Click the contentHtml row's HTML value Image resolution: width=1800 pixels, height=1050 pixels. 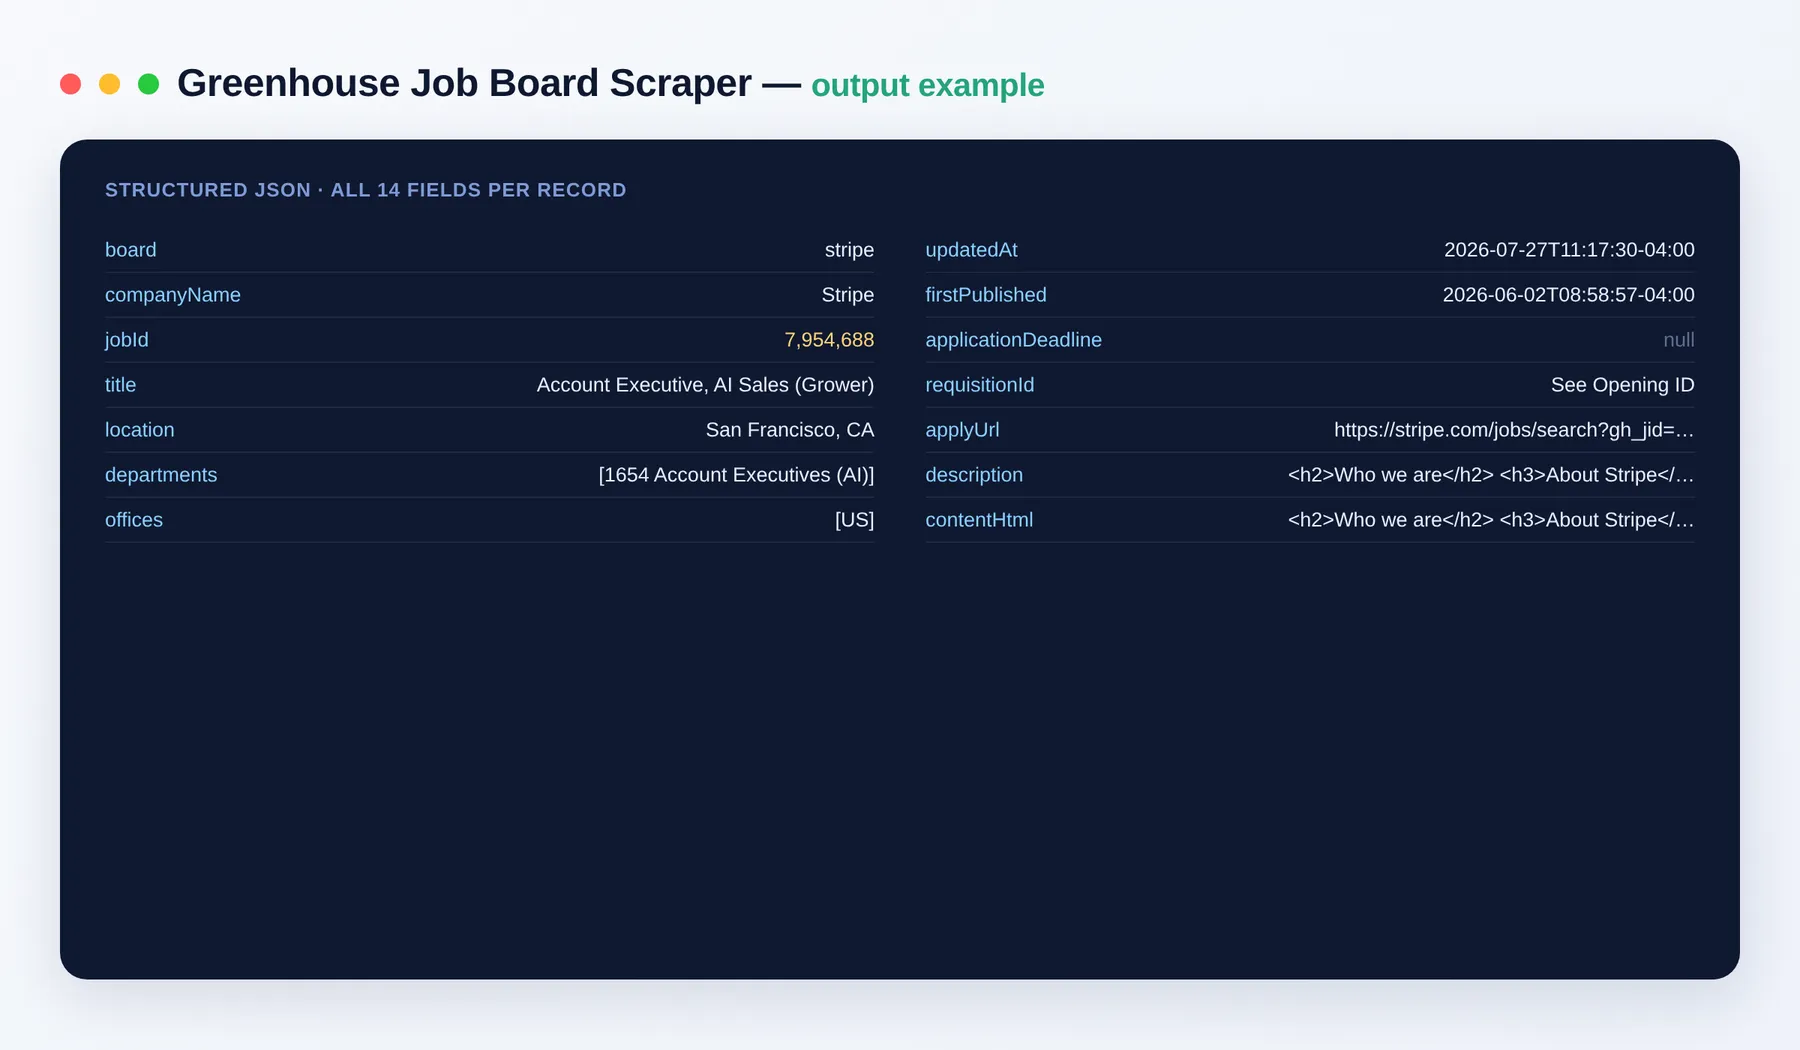coord(1491,520)
